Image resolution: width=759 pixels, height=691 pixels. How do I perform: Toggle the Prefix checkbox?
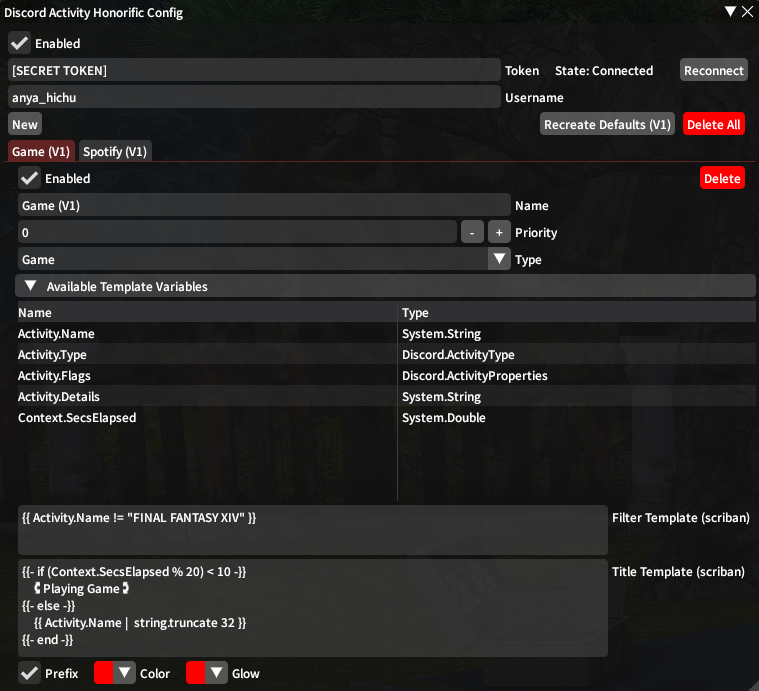[x=29, y=673]
